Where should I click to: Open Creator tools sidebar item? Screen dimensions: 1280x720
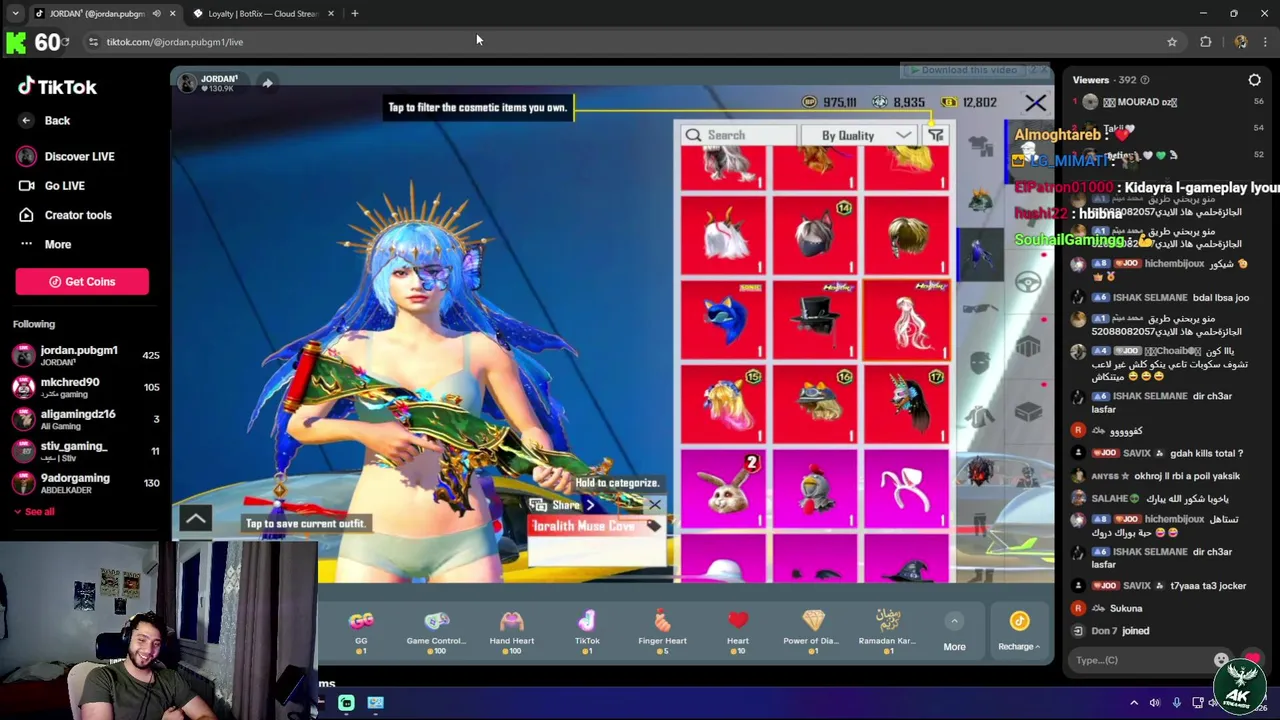pos(65,215)
